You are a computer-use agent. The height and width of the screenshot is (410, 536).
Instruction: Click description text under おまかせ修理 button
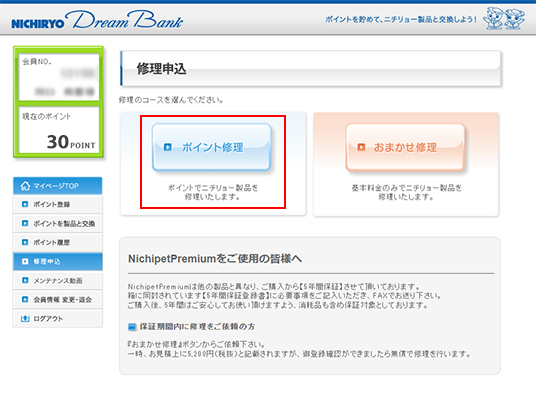[406, 192]
